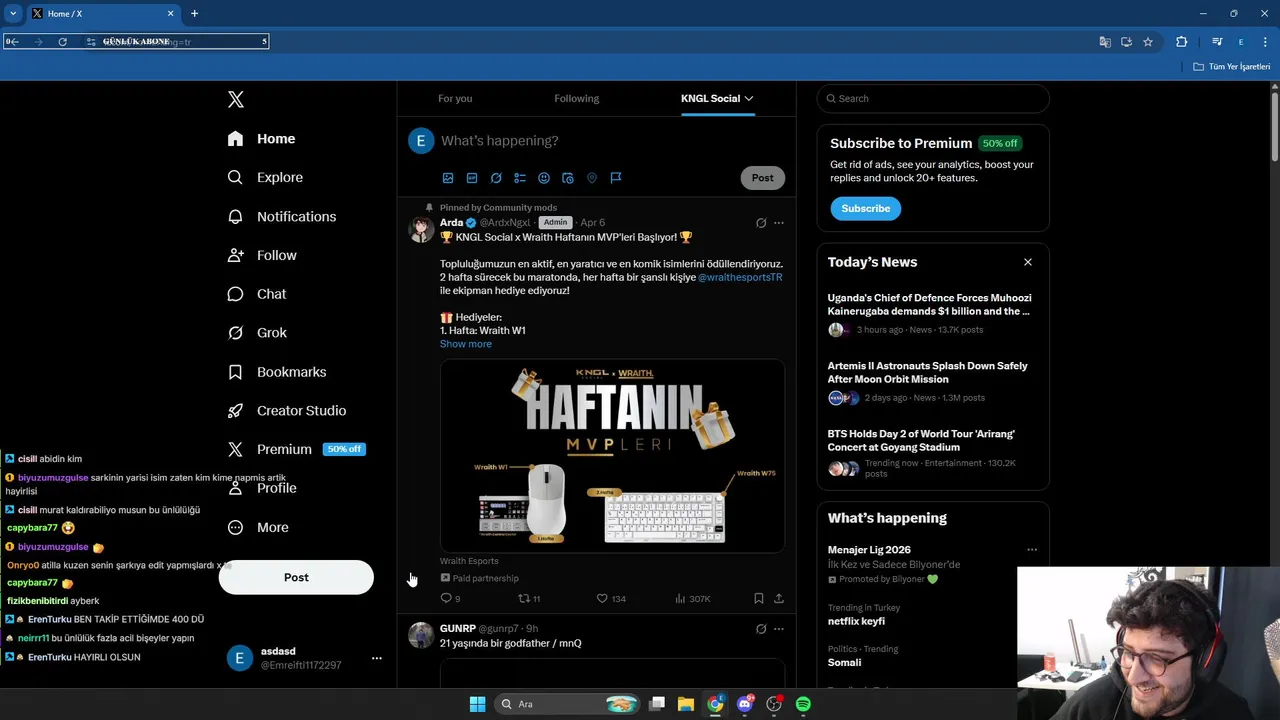This screenshot has height=720, width=1280.
Task: Click the flag icon in the composer
Action: tap(616, 178)
